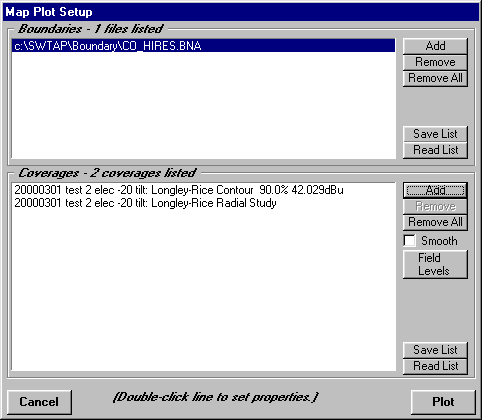Click Add in the Coverages section
This screenshot has width=482, height=420.
(435, 190)
